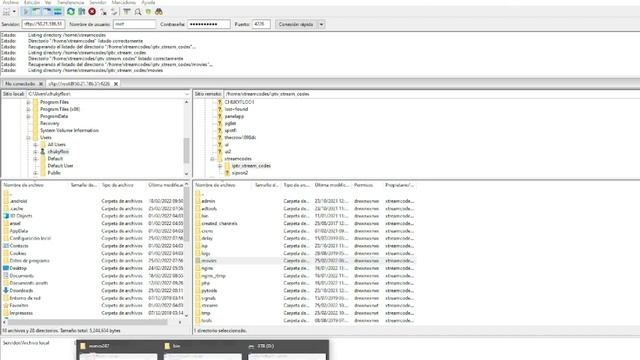Close the sftp connection tab
This screenshot has height=360, width=640.
(x=116, y=84)
